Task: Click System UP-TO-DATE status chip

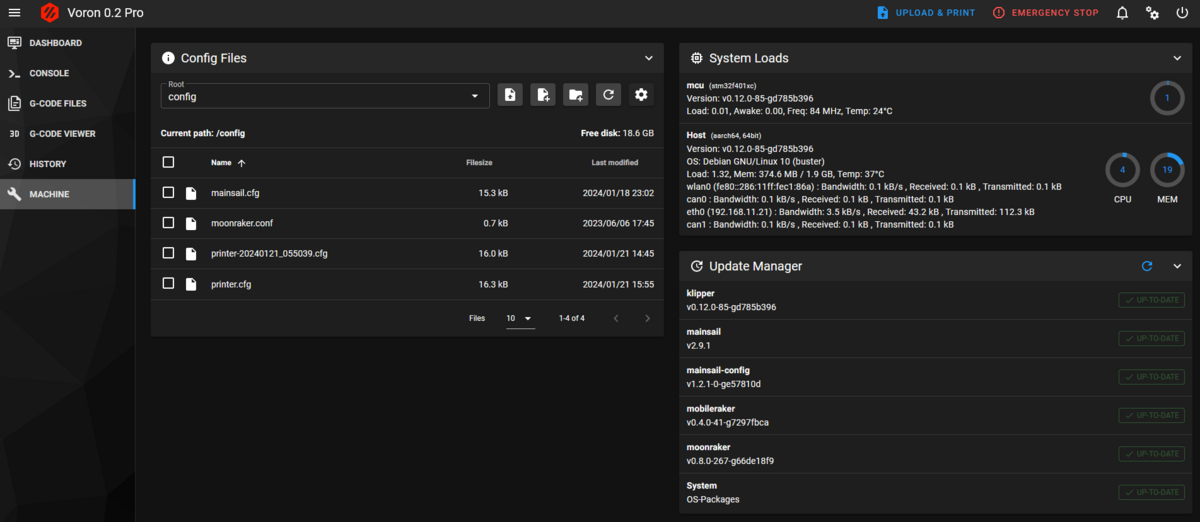Action: click(1151, 492)
